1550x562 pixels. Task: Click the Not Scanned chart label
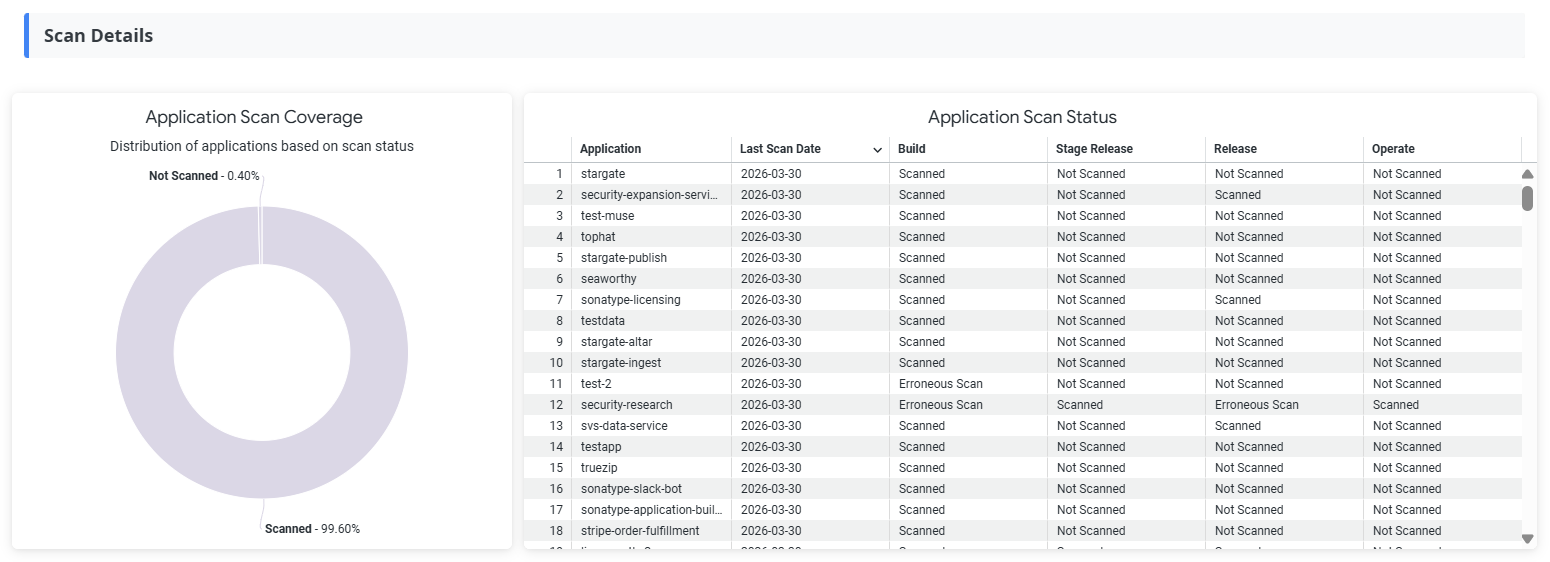coord(204,176)
